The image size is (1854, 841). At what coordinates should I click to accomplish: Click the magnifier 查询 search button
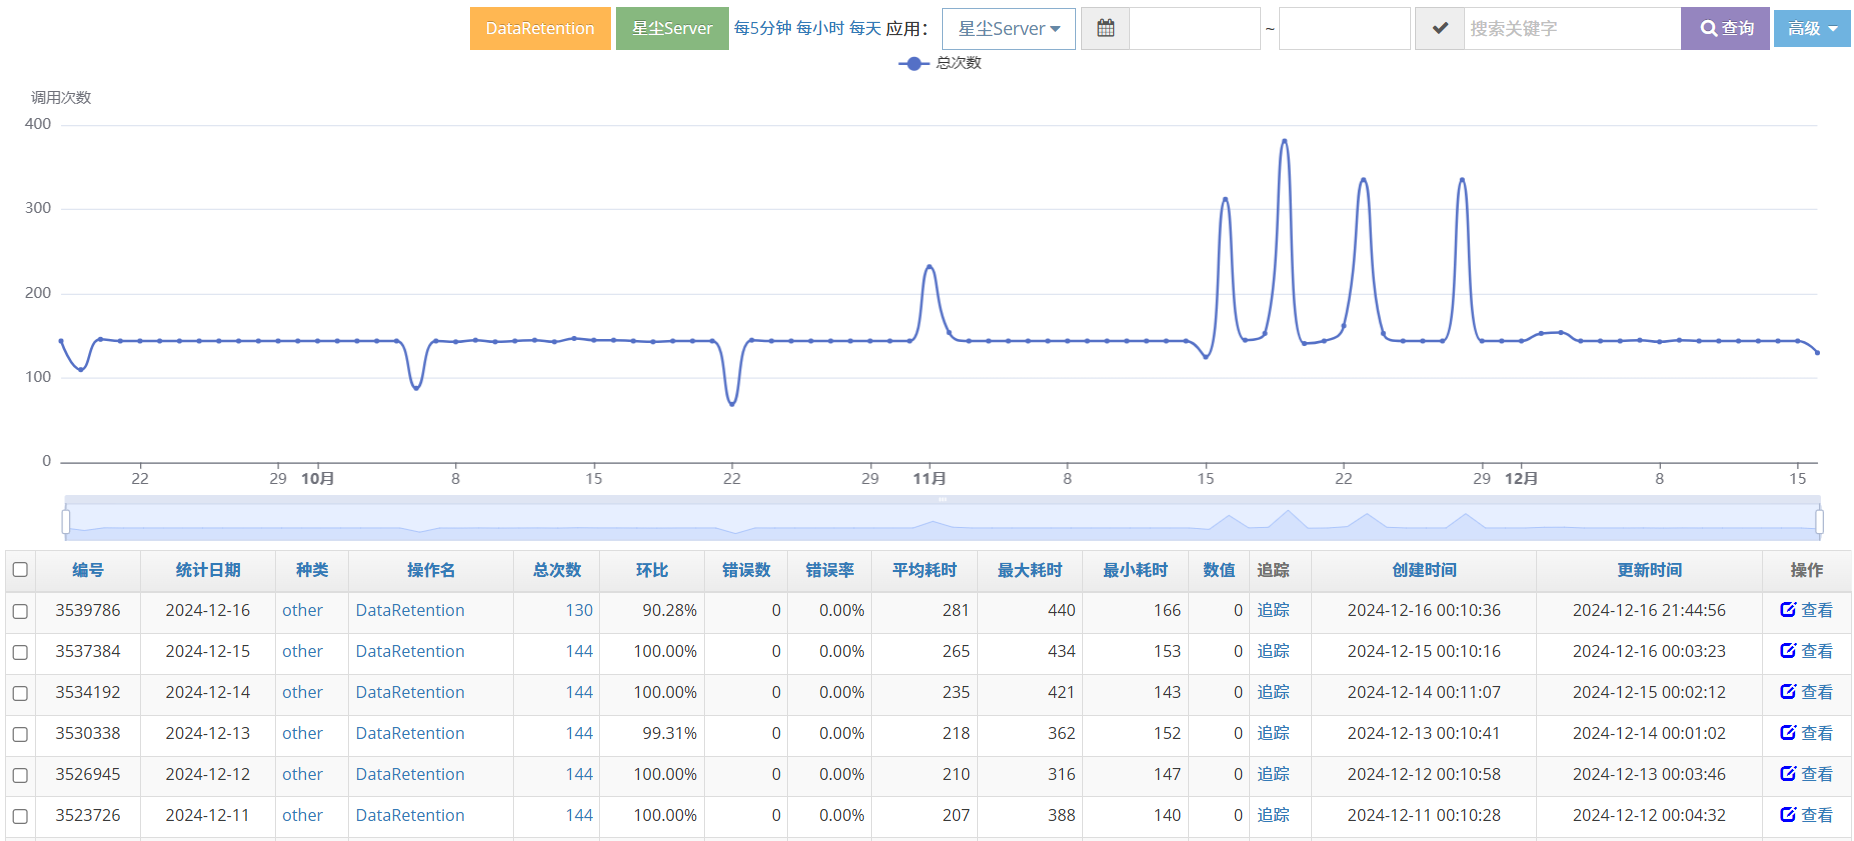coord(1725,29)
